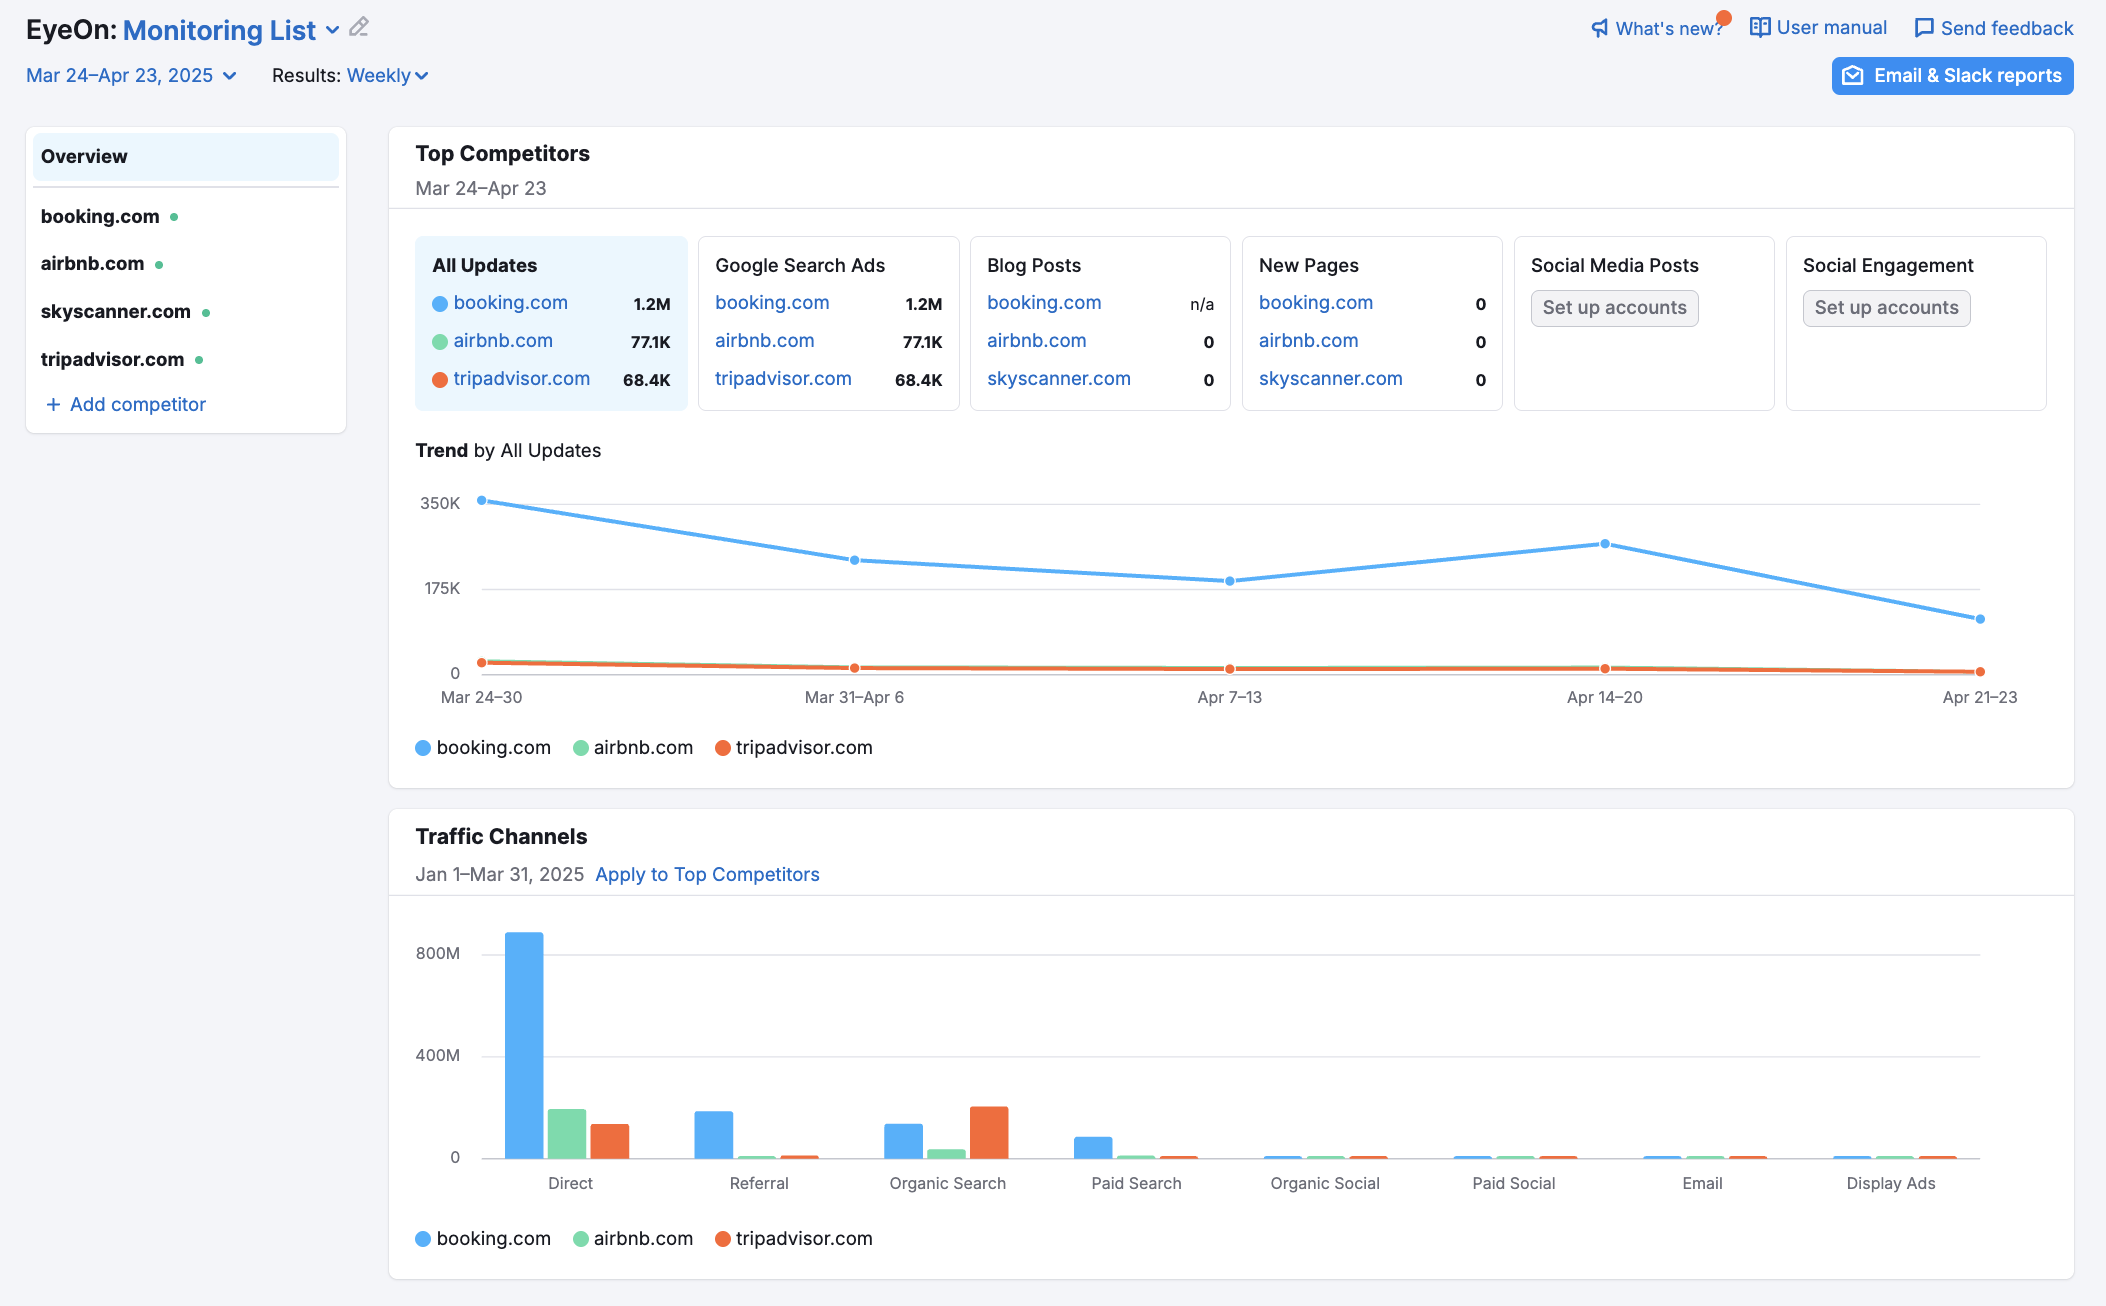2106x1306 pixels.
Task: Click the plus icon beside Add competitor
Action: [x=53, y=404]
